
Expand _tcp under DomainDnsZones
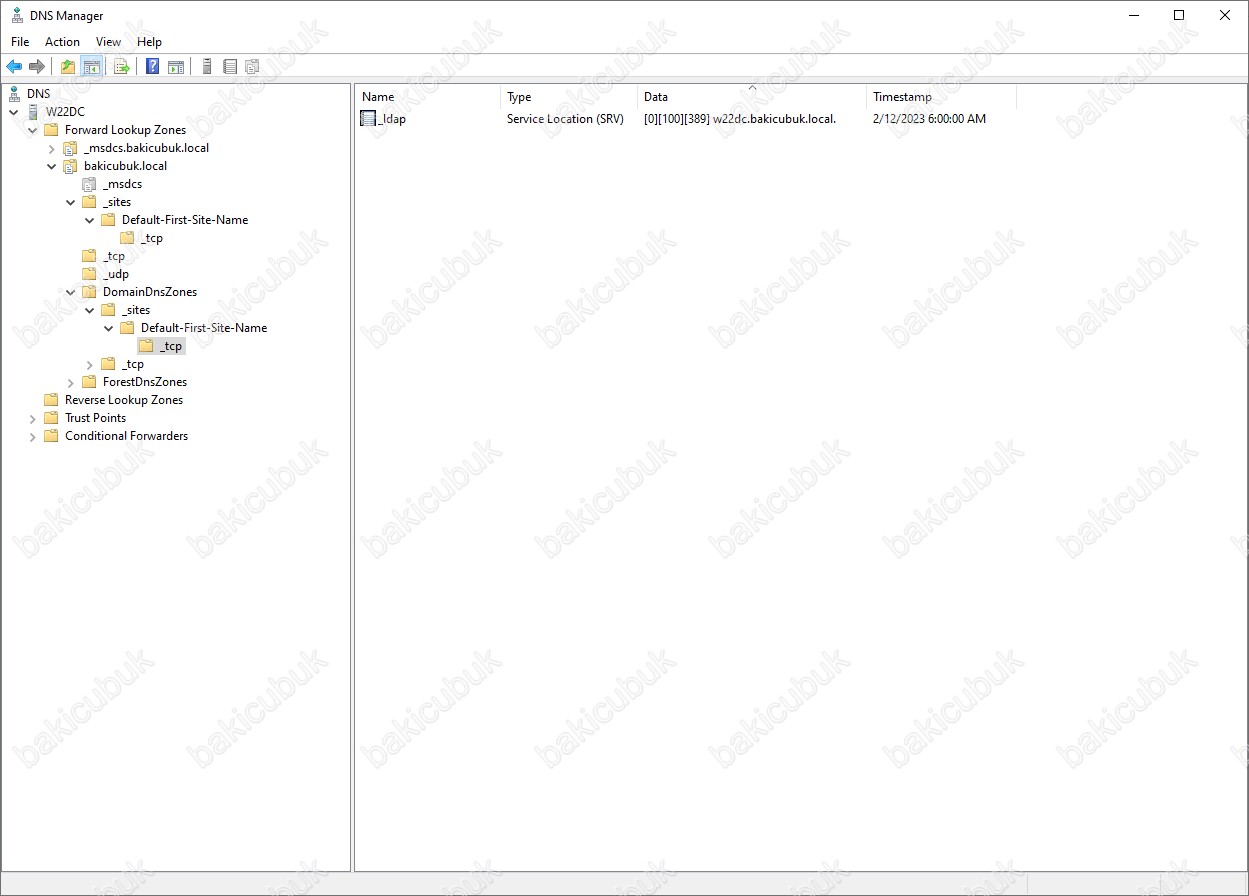(x=90, y=364)
